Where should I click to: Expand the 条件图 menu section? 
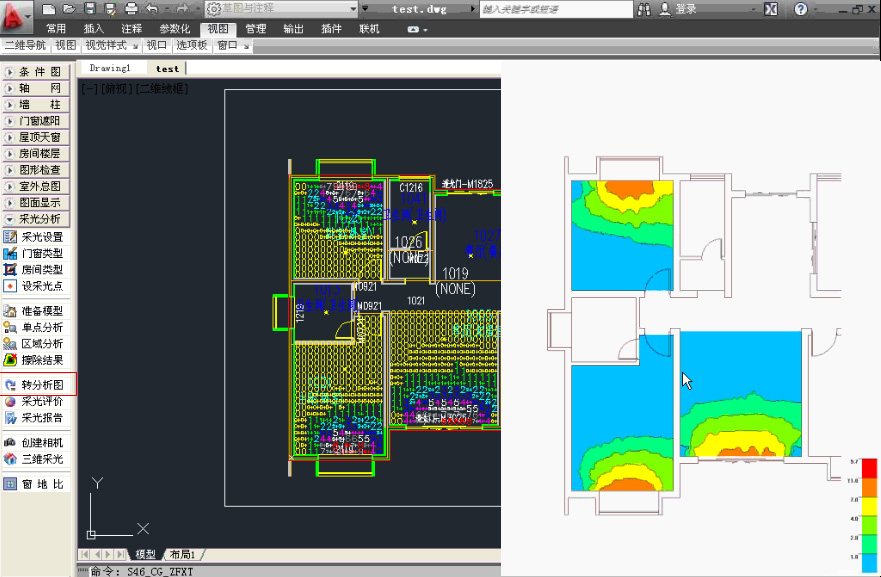(38, 72)
